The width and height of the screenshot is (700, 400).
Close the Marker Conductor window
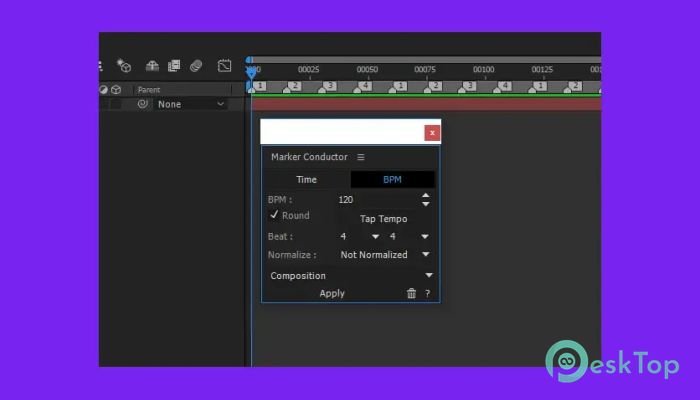point(432,133)
